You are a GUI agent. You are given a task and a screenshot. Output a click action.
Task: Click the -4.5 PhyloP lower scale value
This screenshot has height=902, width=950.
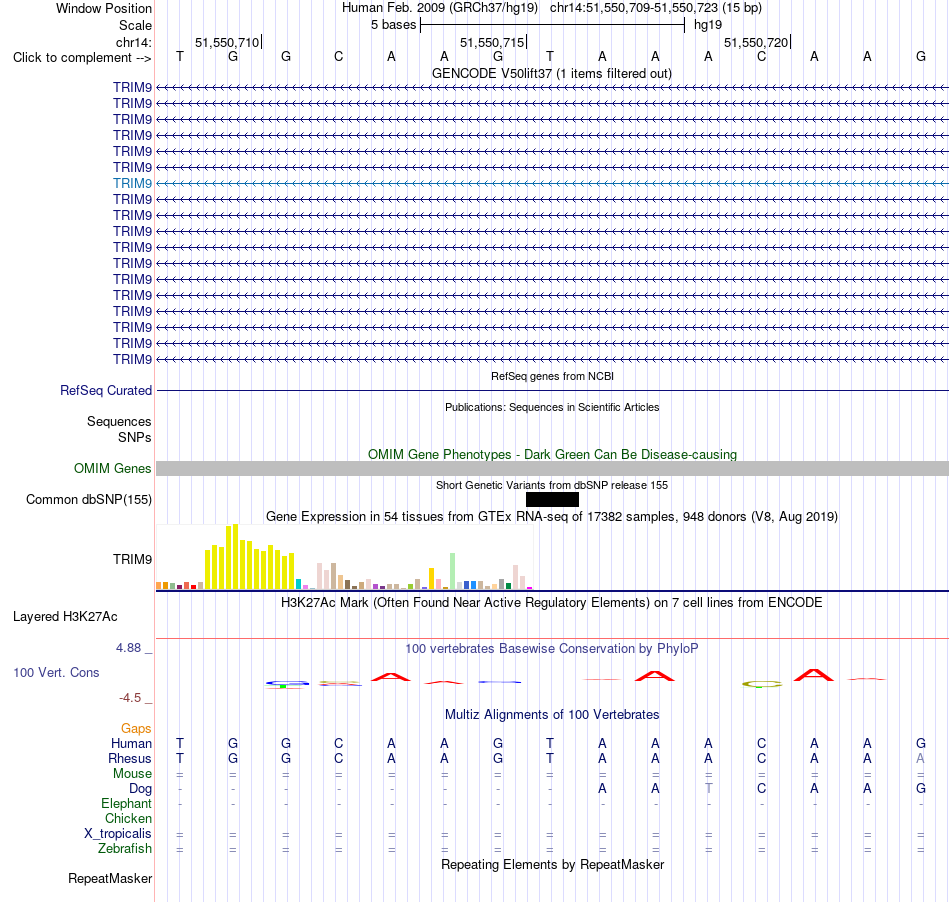coord(130,698)
